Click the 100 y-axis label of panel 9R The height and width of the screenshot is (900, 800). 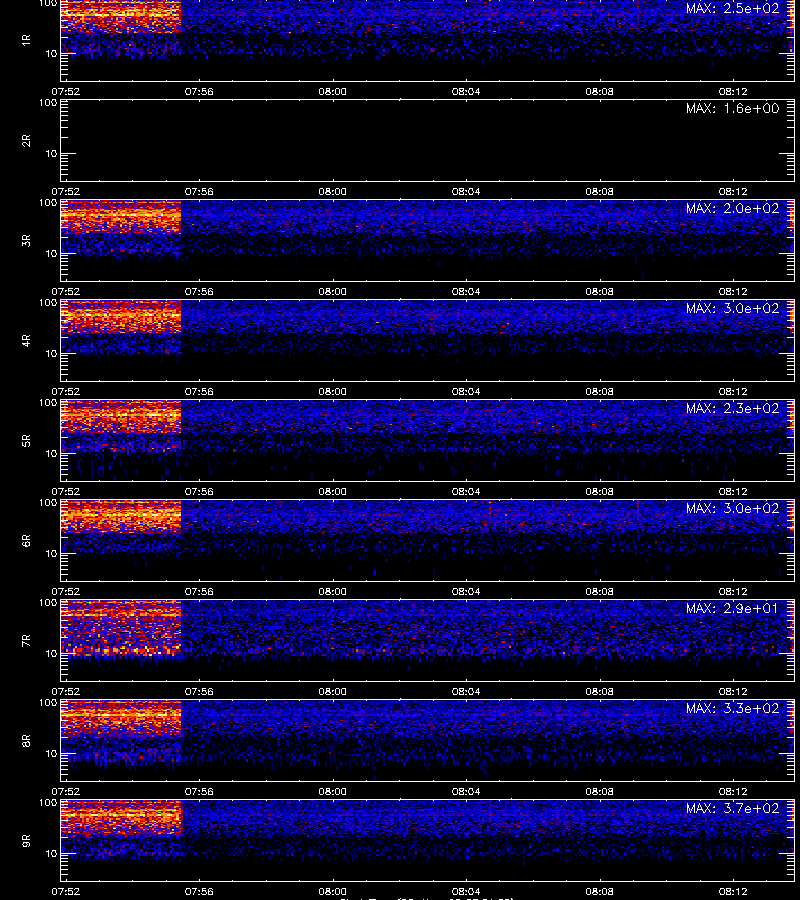pos(48,803)
